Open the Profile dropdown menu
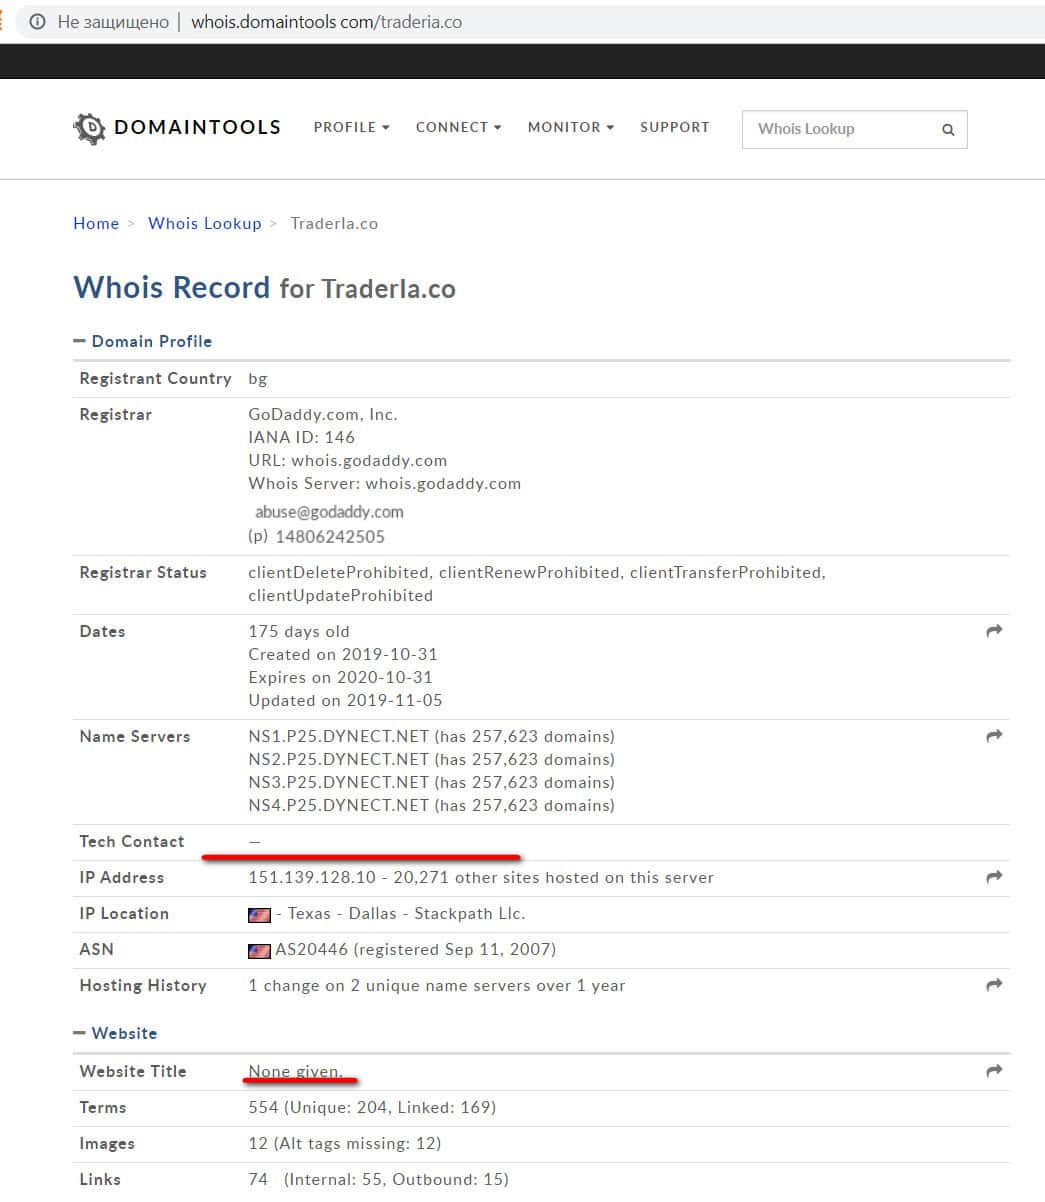 [x=351, y=127]
